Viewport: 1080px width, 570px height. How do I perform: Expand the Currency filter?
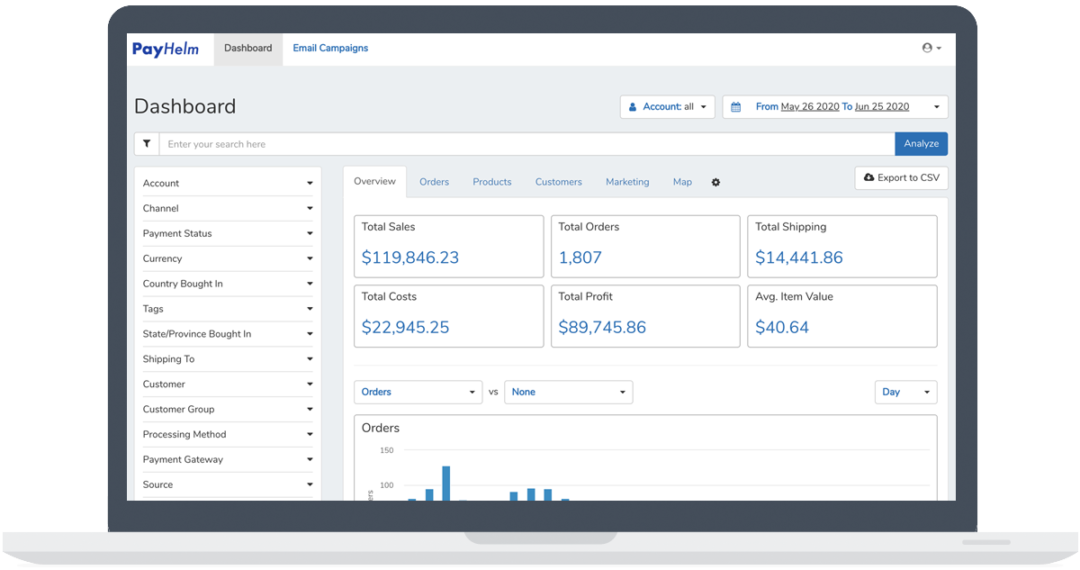click(x=227, y=259)
